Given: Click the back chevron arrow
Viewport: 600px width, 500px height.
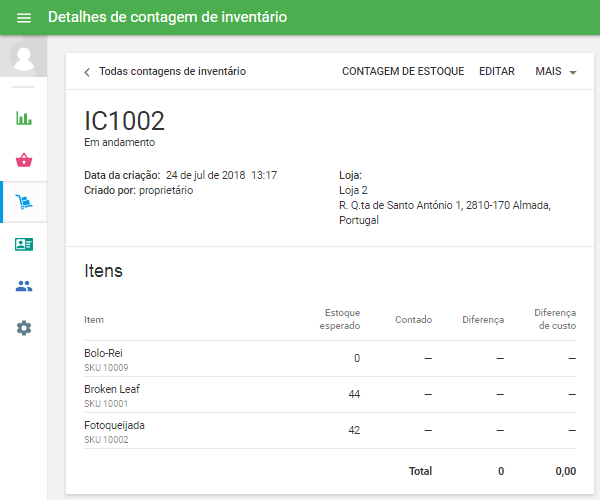Looking at the screenshot, I should 87,72.
